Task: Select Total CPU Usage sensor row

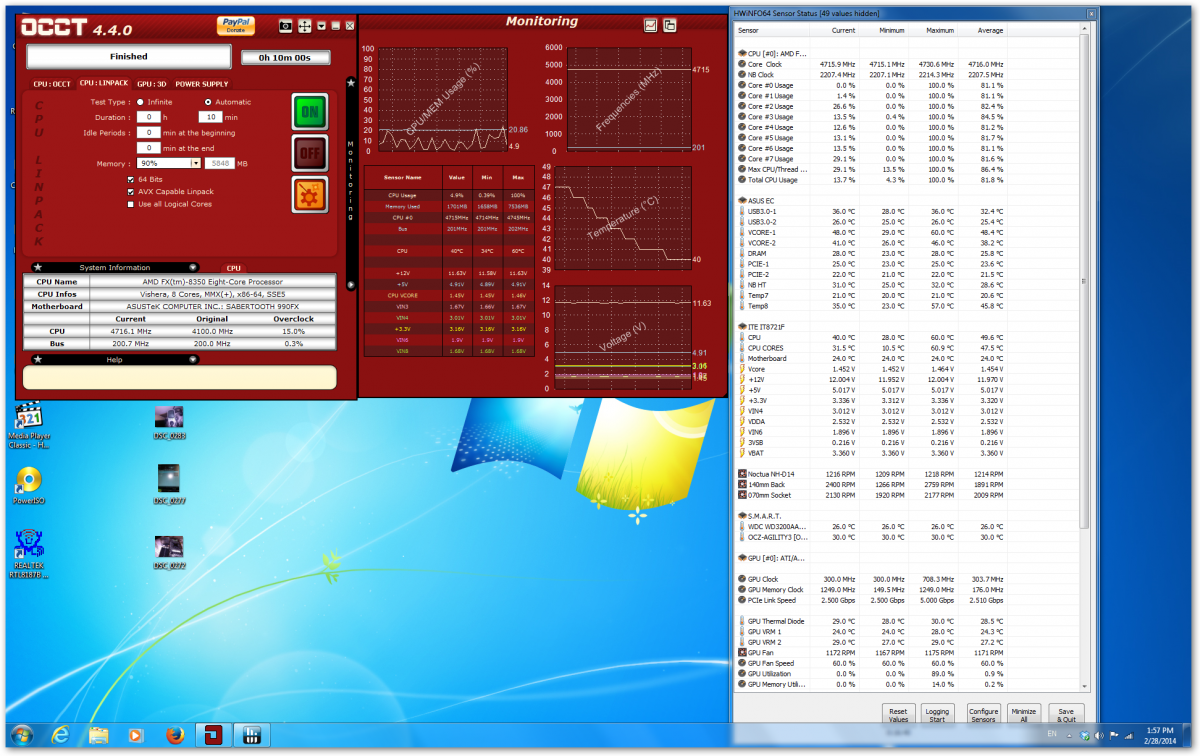Action: point(870,180)
